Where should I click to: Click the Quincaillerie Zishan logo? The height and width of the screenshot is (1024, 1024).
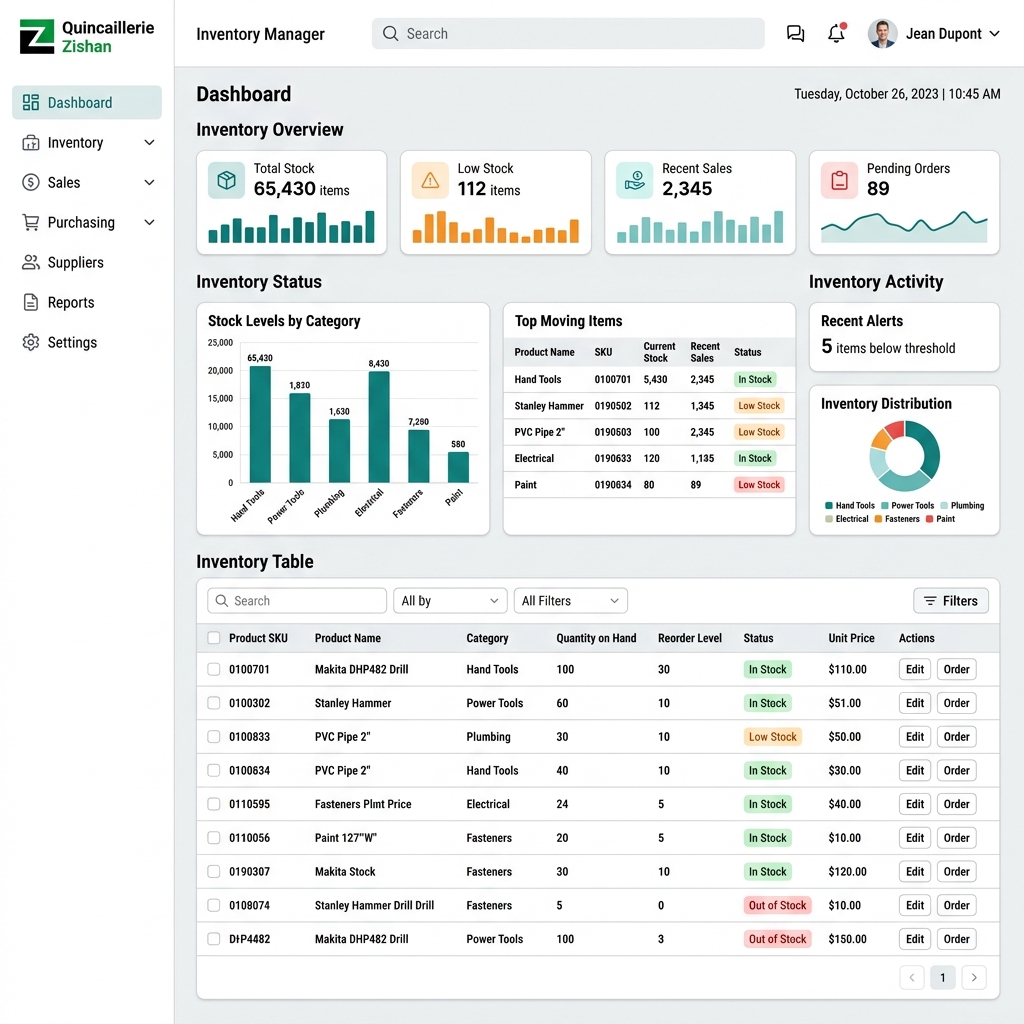(87, 37)
